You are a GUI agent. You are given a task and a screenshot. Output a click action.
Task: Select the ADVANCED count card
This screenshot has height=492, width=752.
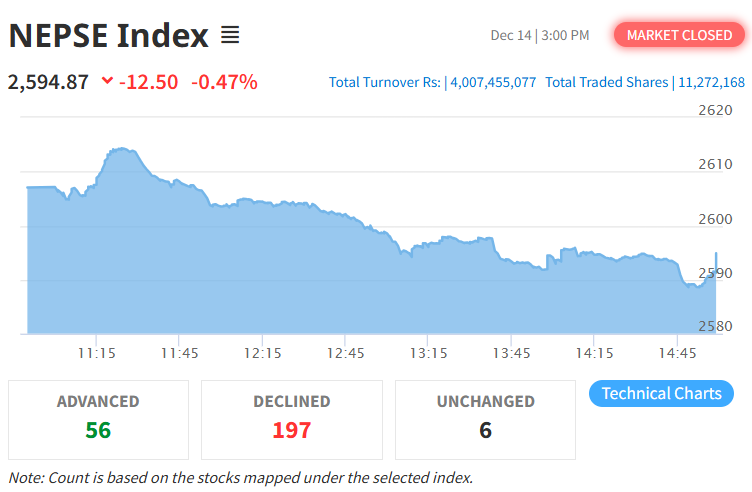coord(98,417)
